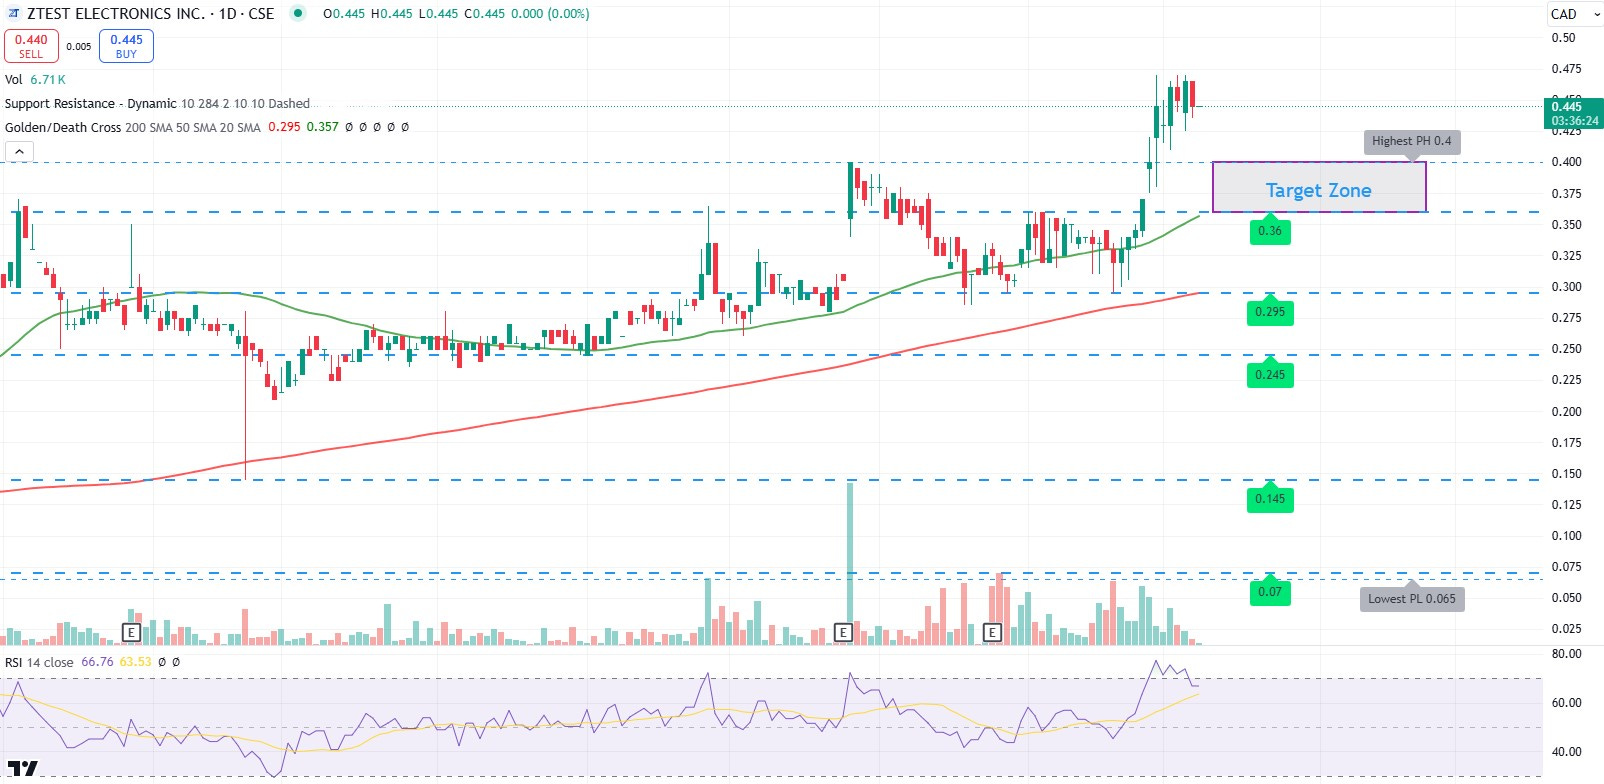Click the leftmost earnings E marker
The width and height of the screenshot is (1604, 784).
[x=131, y=632]
